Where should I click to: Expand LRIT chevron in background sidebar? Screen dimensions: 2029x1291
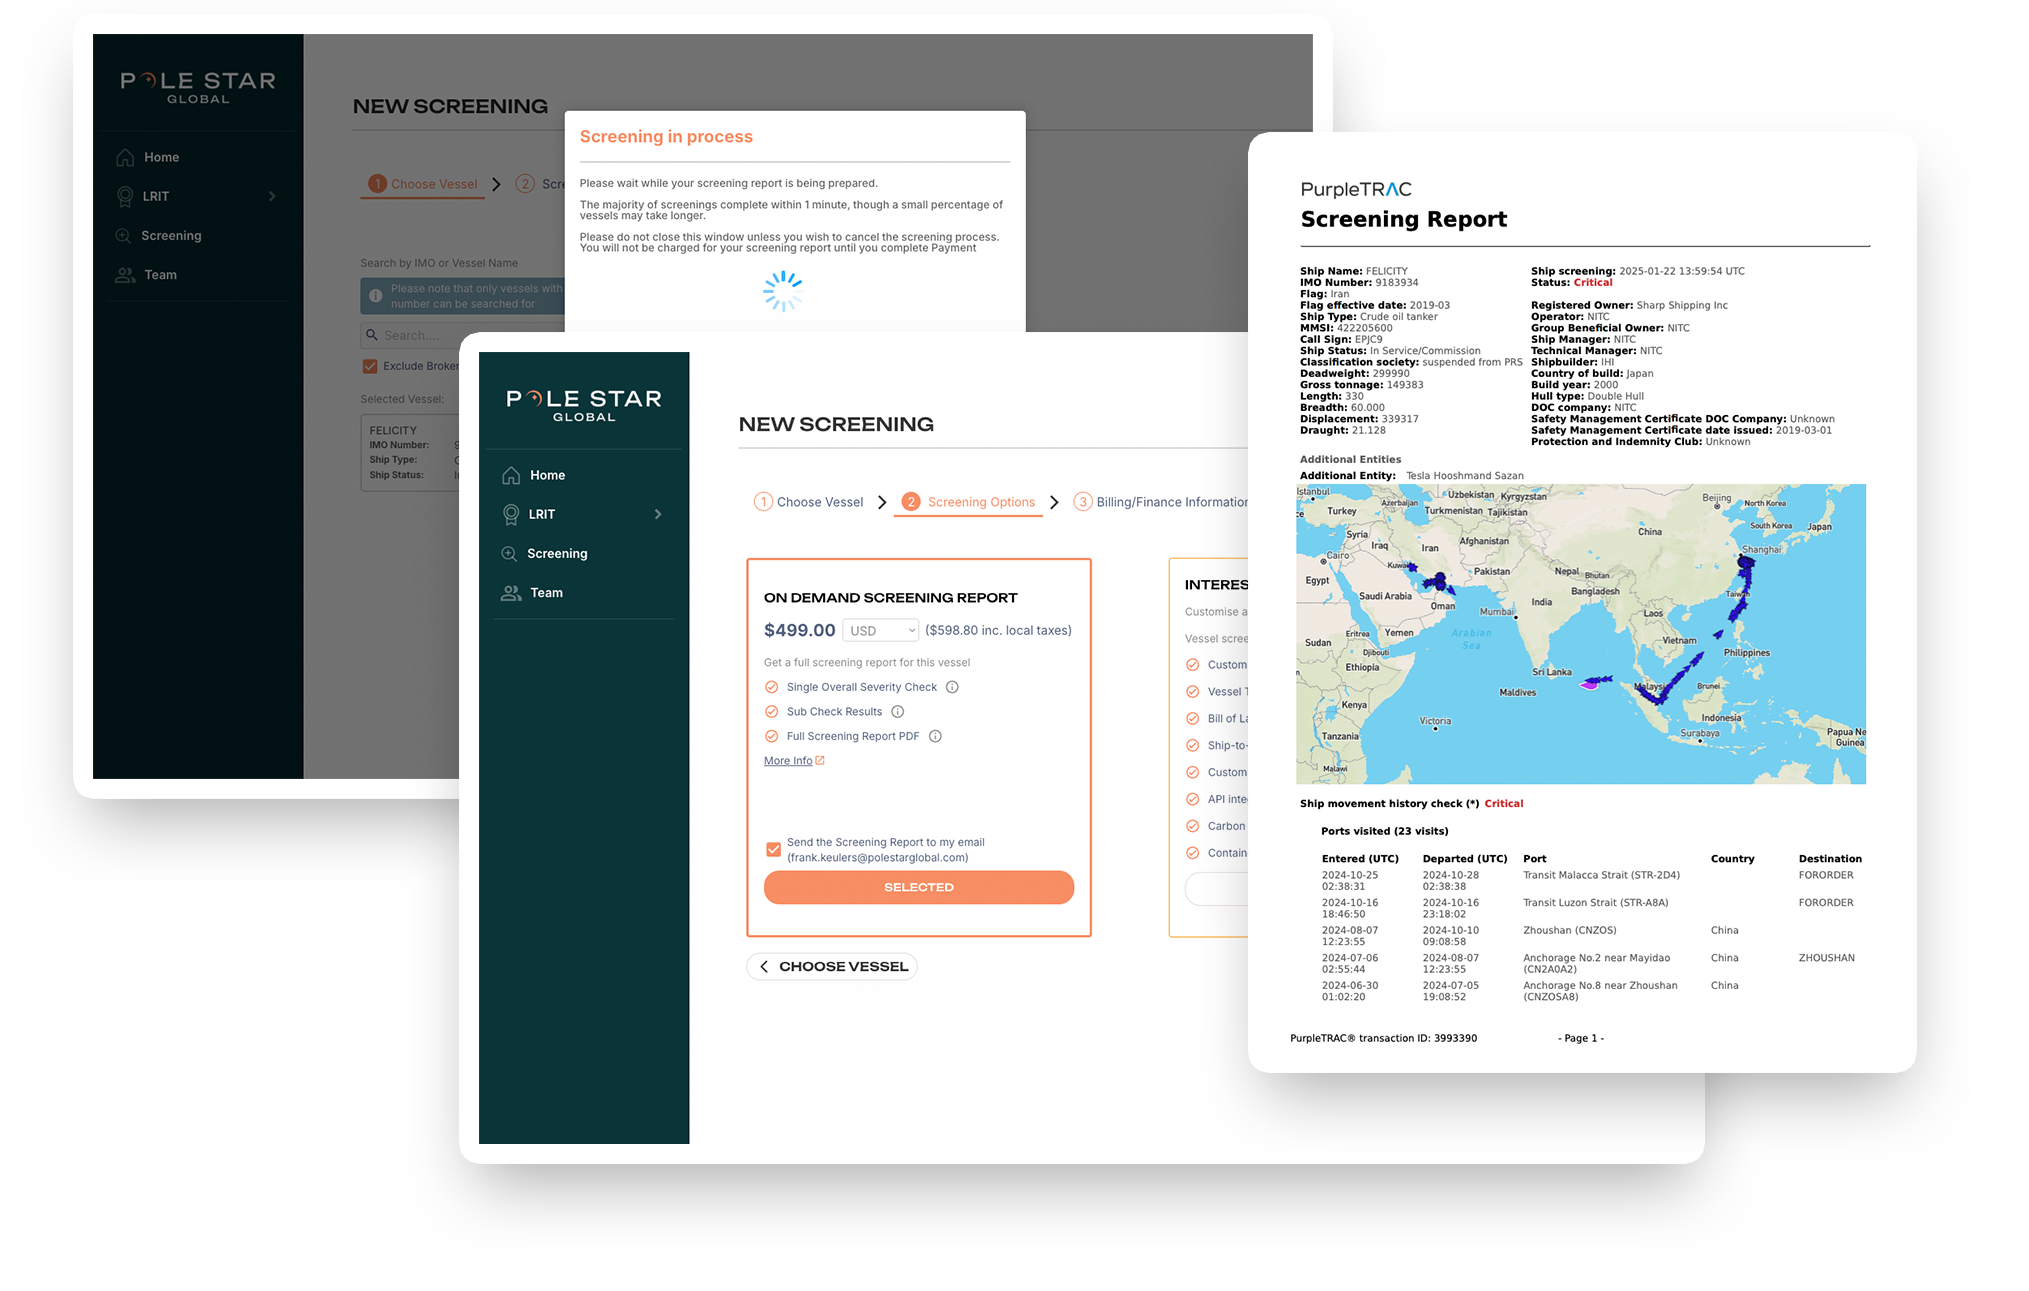(272, 196)
